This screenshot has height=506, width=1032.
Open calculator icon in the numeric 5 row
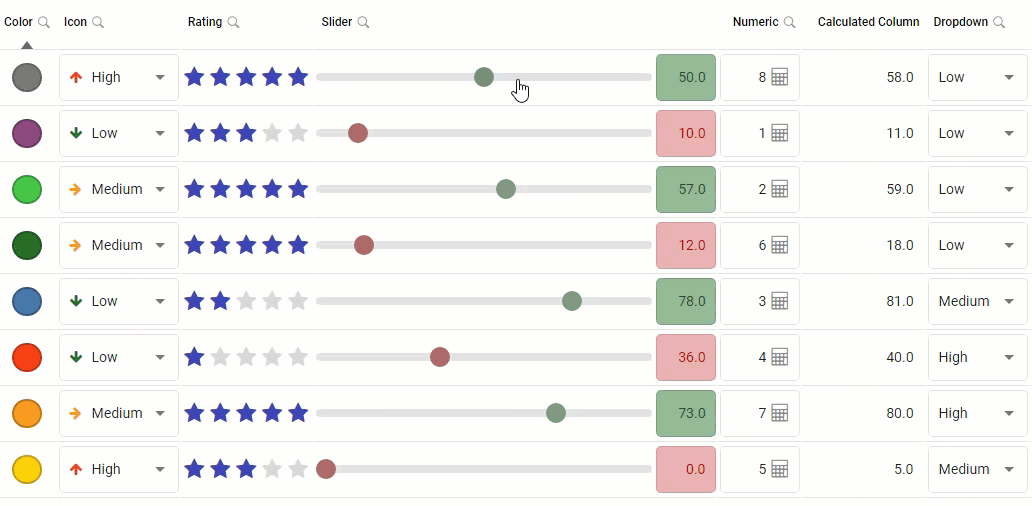click(x=780, y=469)
